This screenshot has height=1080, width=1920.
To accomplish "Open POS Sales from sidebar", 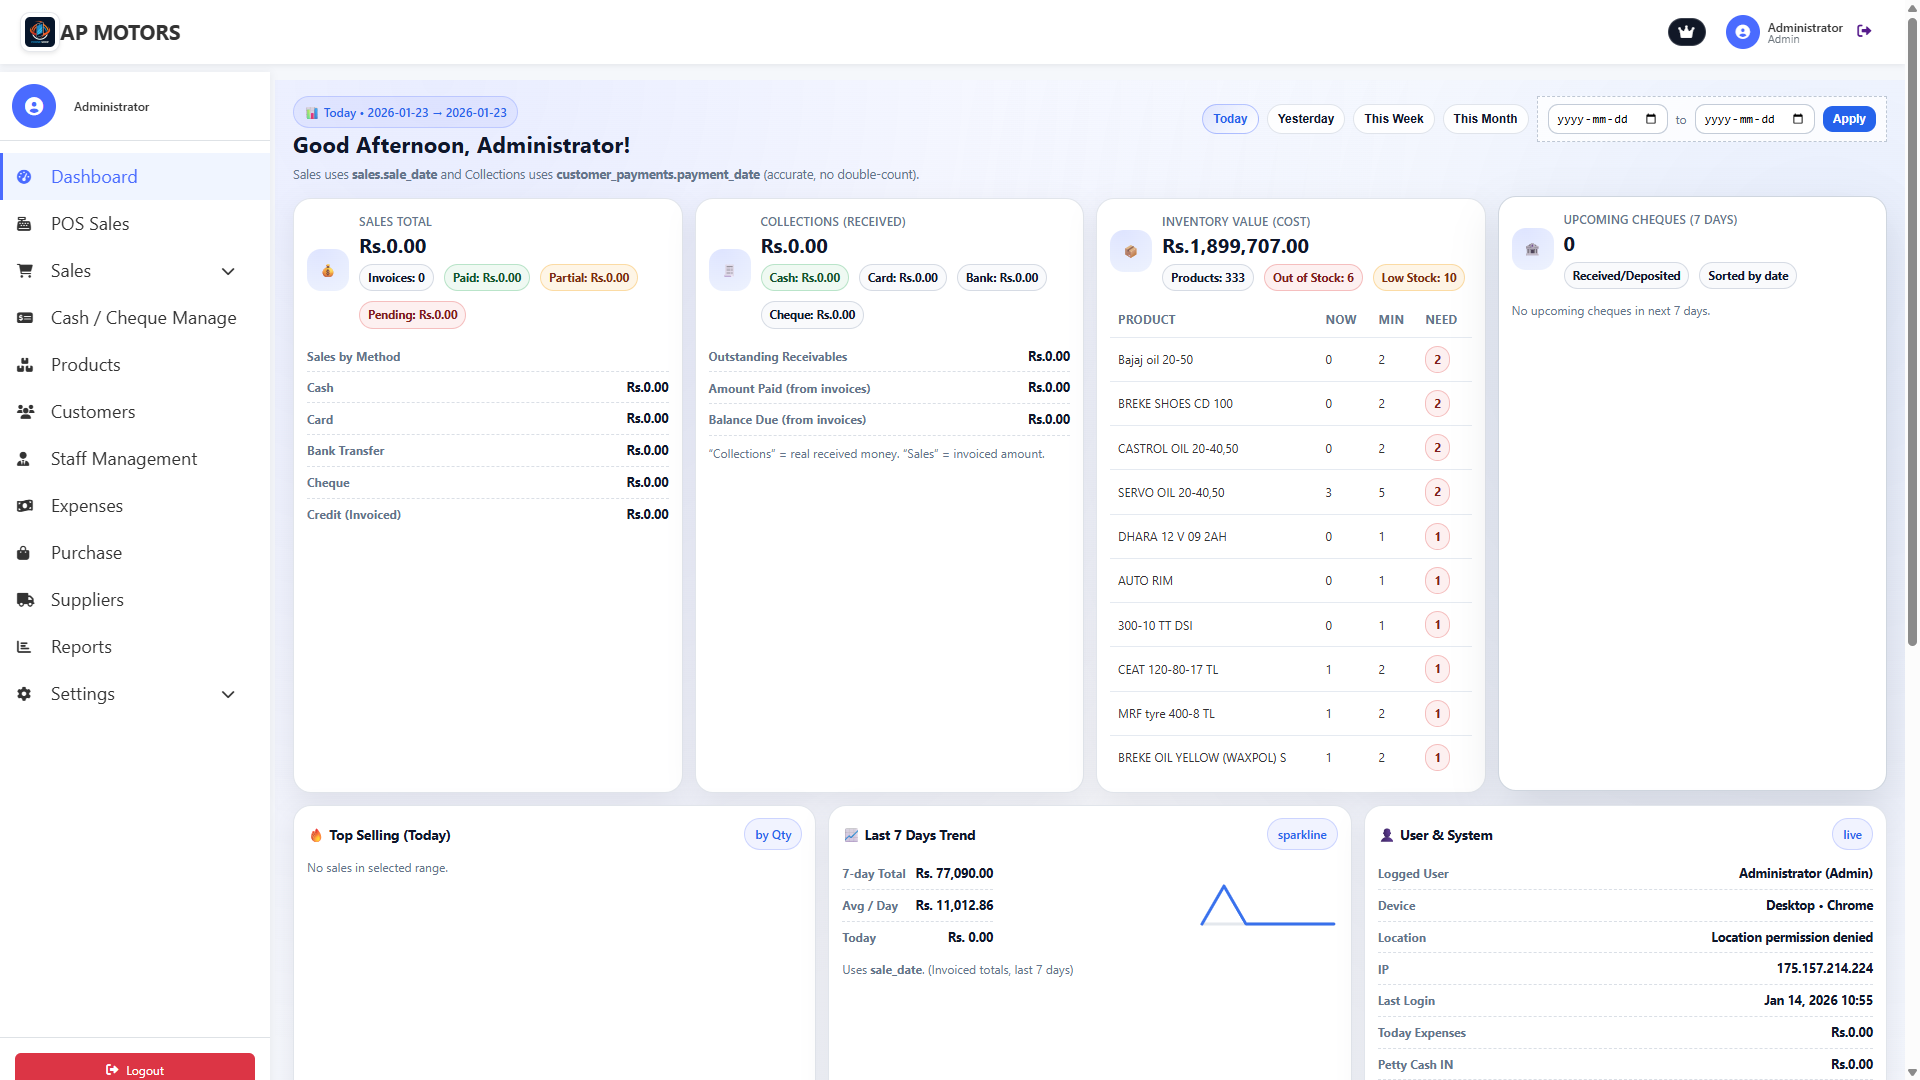I will [x=90, y=224].
